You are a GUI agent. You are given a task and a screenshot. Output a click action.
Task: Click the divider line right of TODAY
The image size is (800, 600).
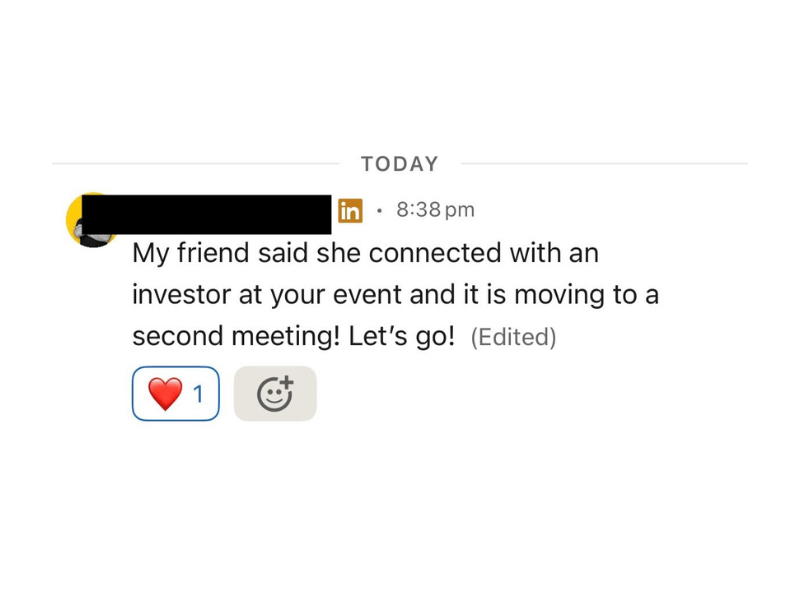pos(603,164)
